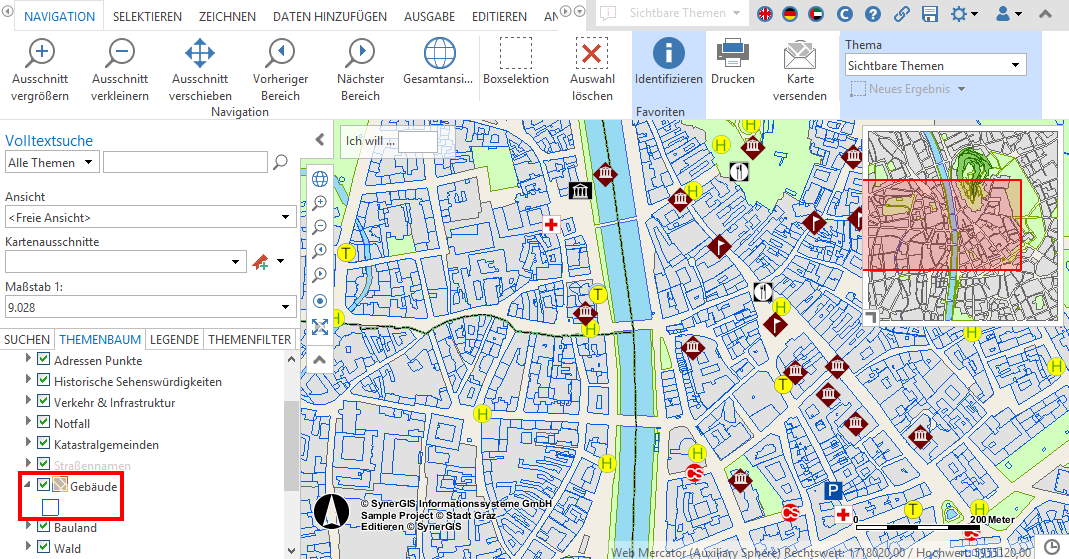
Task: Click the locate position target icon
Action: (320, 301)
